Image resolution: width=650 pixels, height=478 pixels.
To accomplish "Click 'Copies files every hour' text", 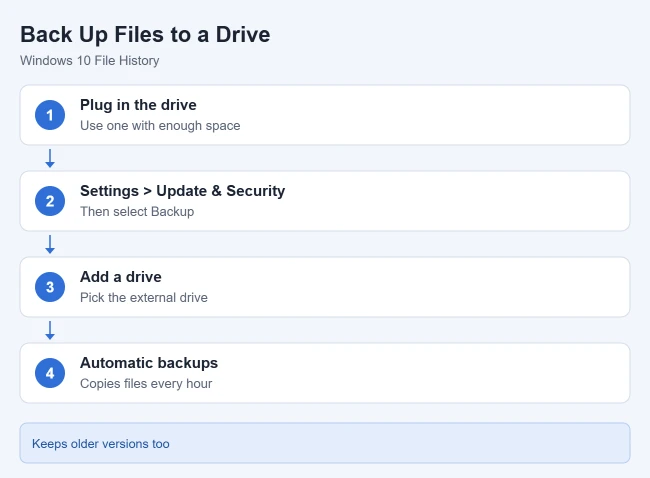I will click(x=146, y=383).
